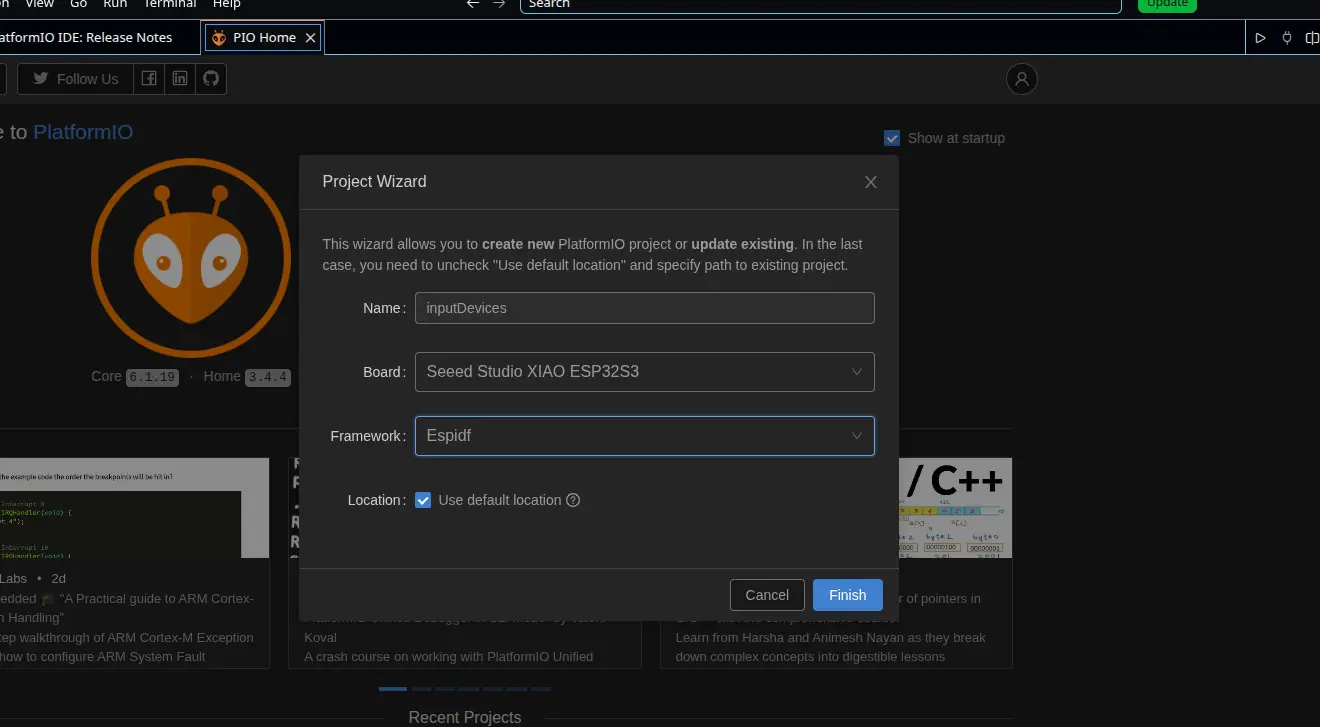Click Finish to create the project

848,595
